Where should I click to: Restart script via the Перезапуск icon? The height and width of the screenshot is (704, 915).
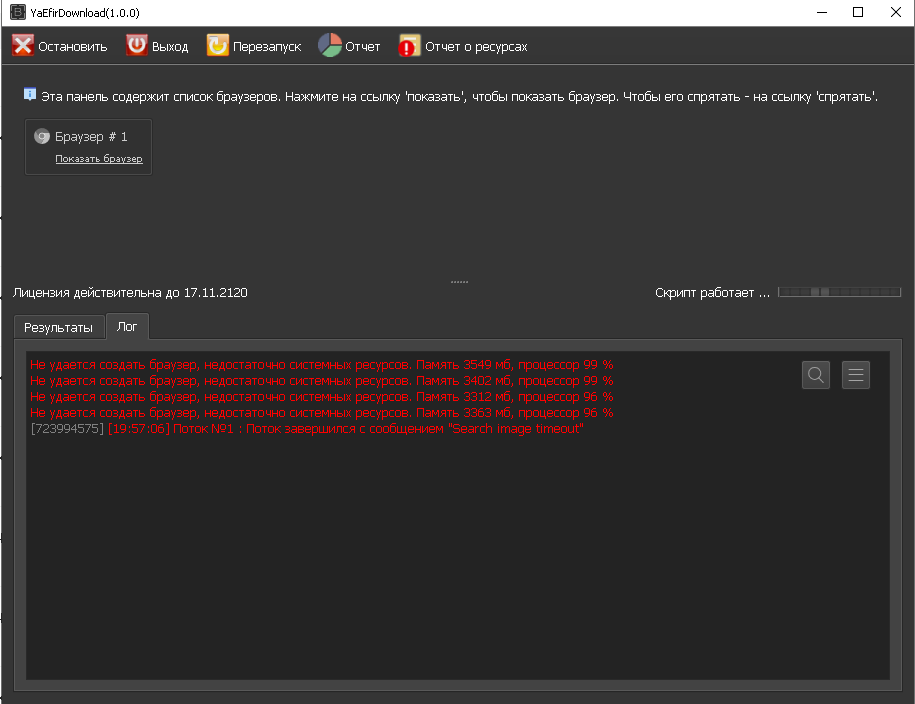point(217,46)
